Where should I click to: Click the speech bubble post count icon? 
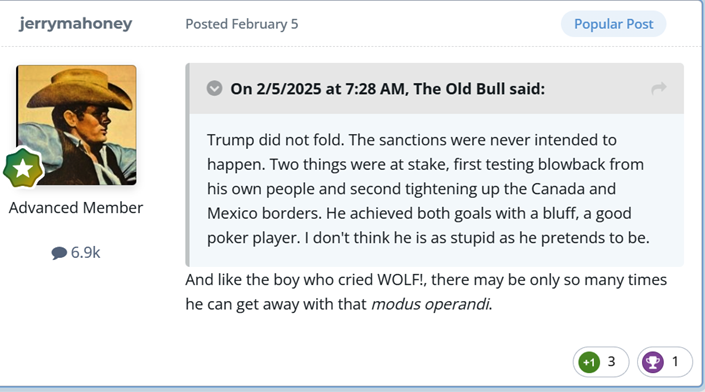tap(59, 253)
